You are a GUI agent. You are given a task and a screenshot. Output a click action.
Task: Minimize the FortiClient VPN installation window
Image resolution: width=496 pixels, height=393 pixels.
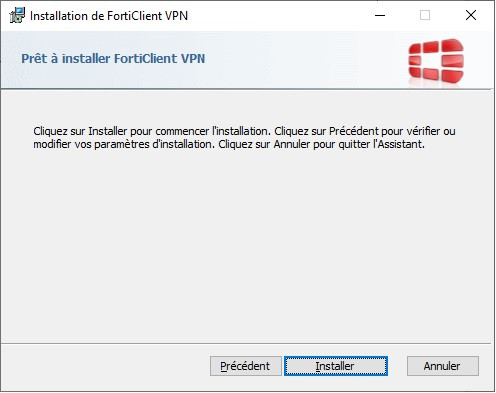(x=380, y=15)
